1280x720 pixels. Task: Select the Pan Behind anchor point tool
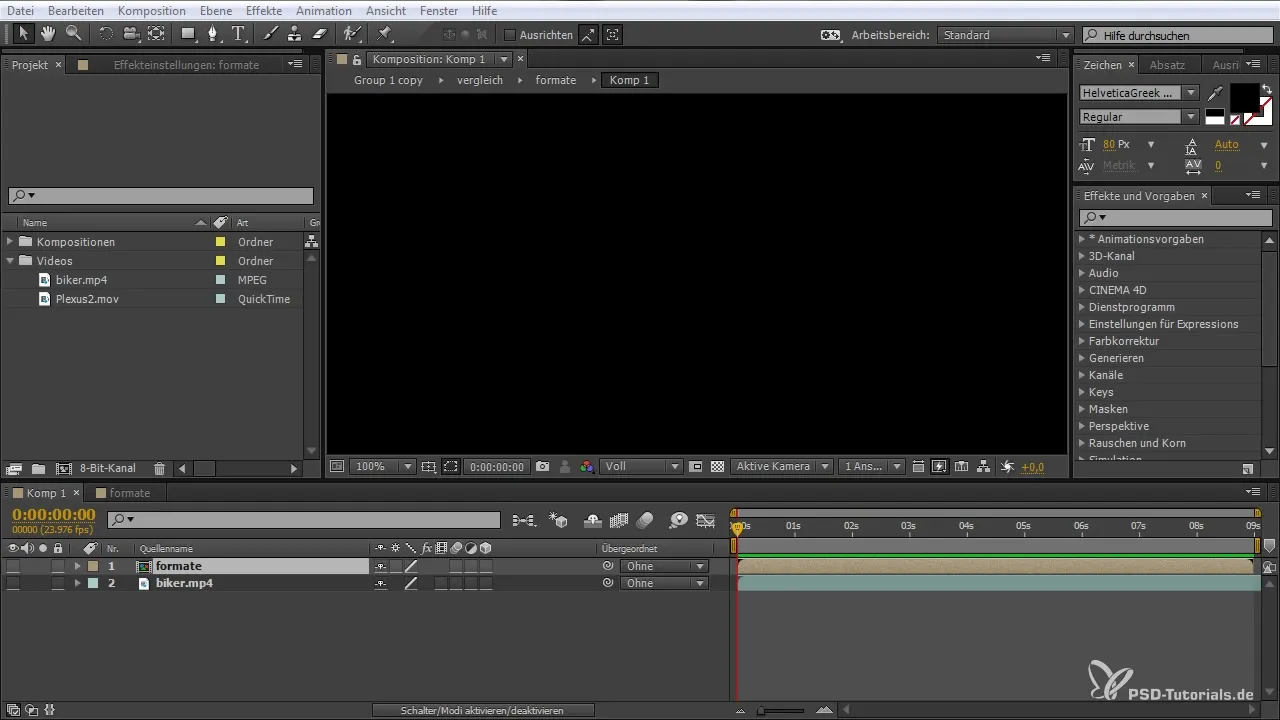pos(156,34)
